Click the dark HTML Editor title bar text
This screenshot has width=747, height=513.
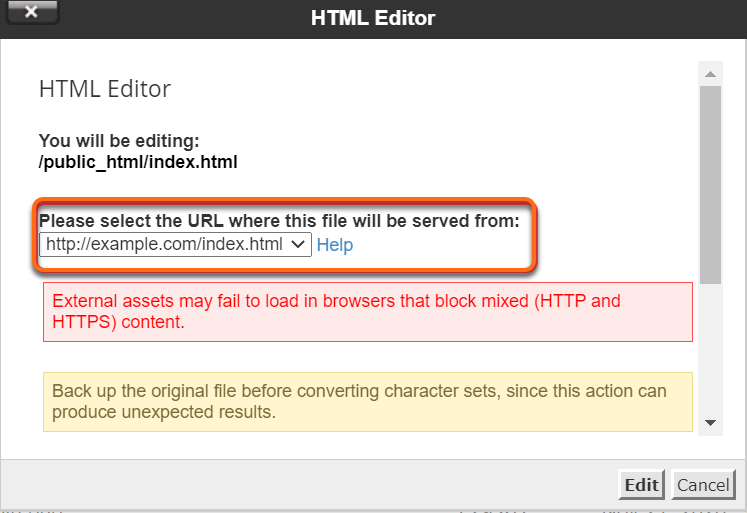373,18
